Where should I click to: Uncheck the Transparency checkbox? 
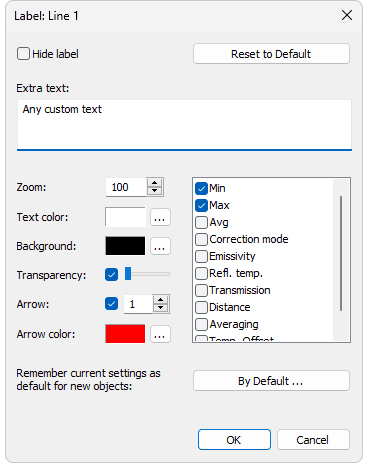pyautogui.click(x=111, y=275)
